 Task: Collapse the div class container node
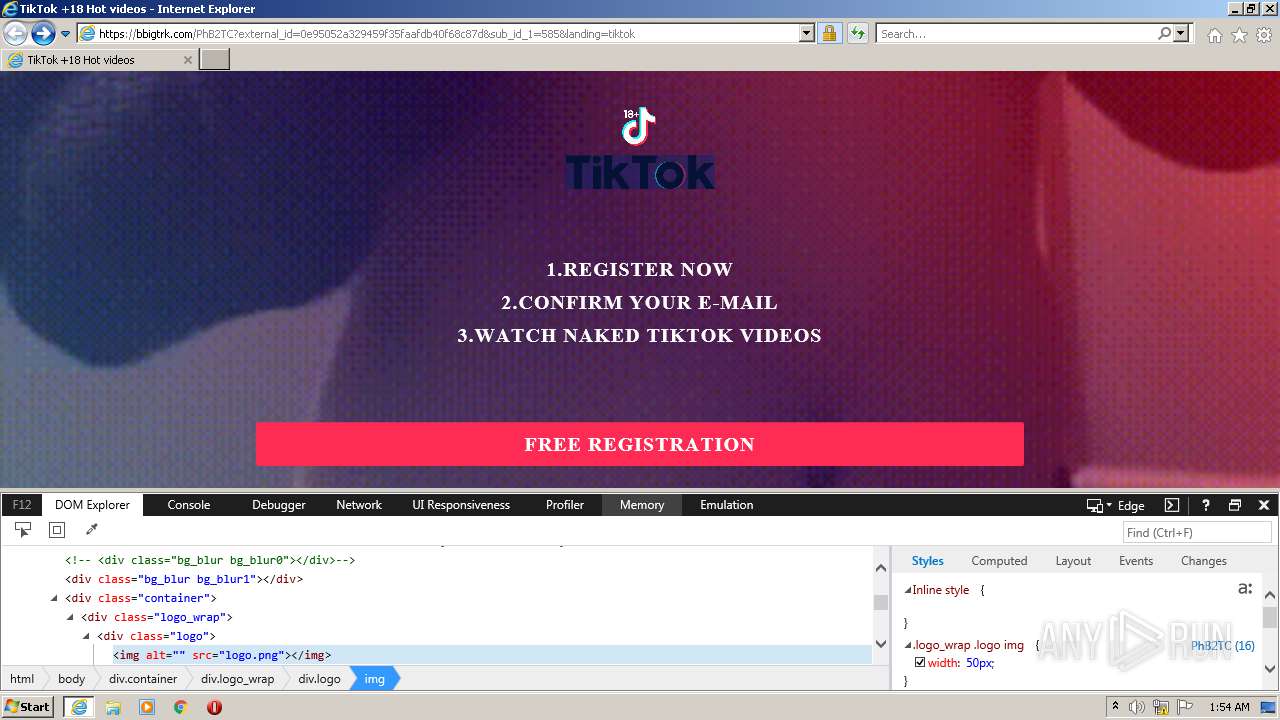(x=54, y=598)
